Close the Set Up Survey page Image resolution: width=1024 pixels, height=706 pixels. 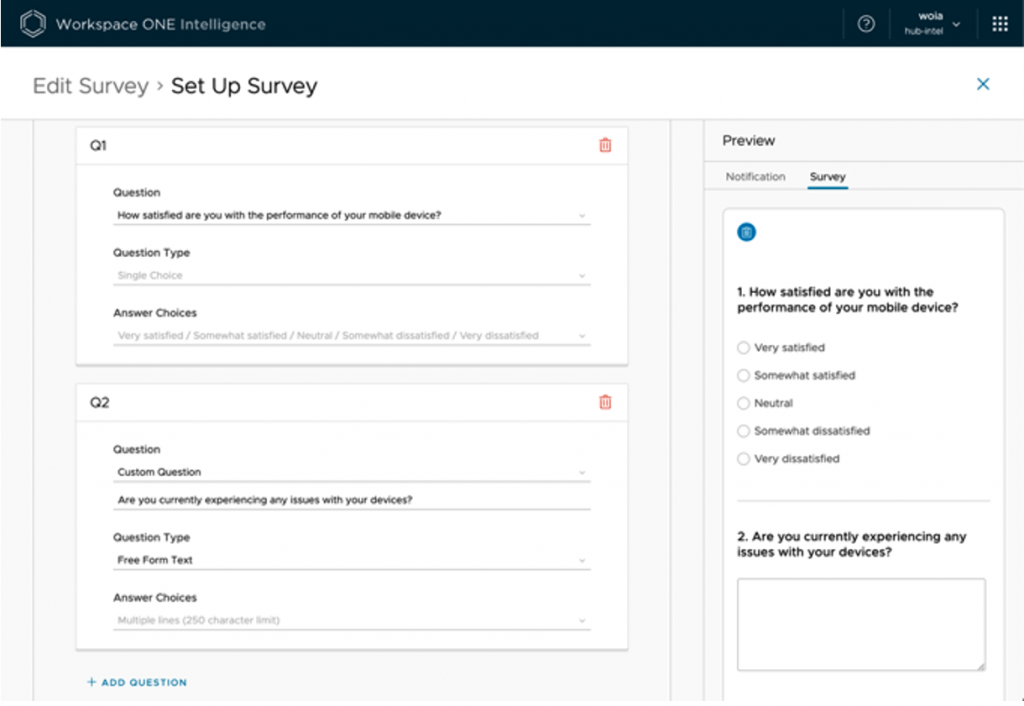[982, 84]
